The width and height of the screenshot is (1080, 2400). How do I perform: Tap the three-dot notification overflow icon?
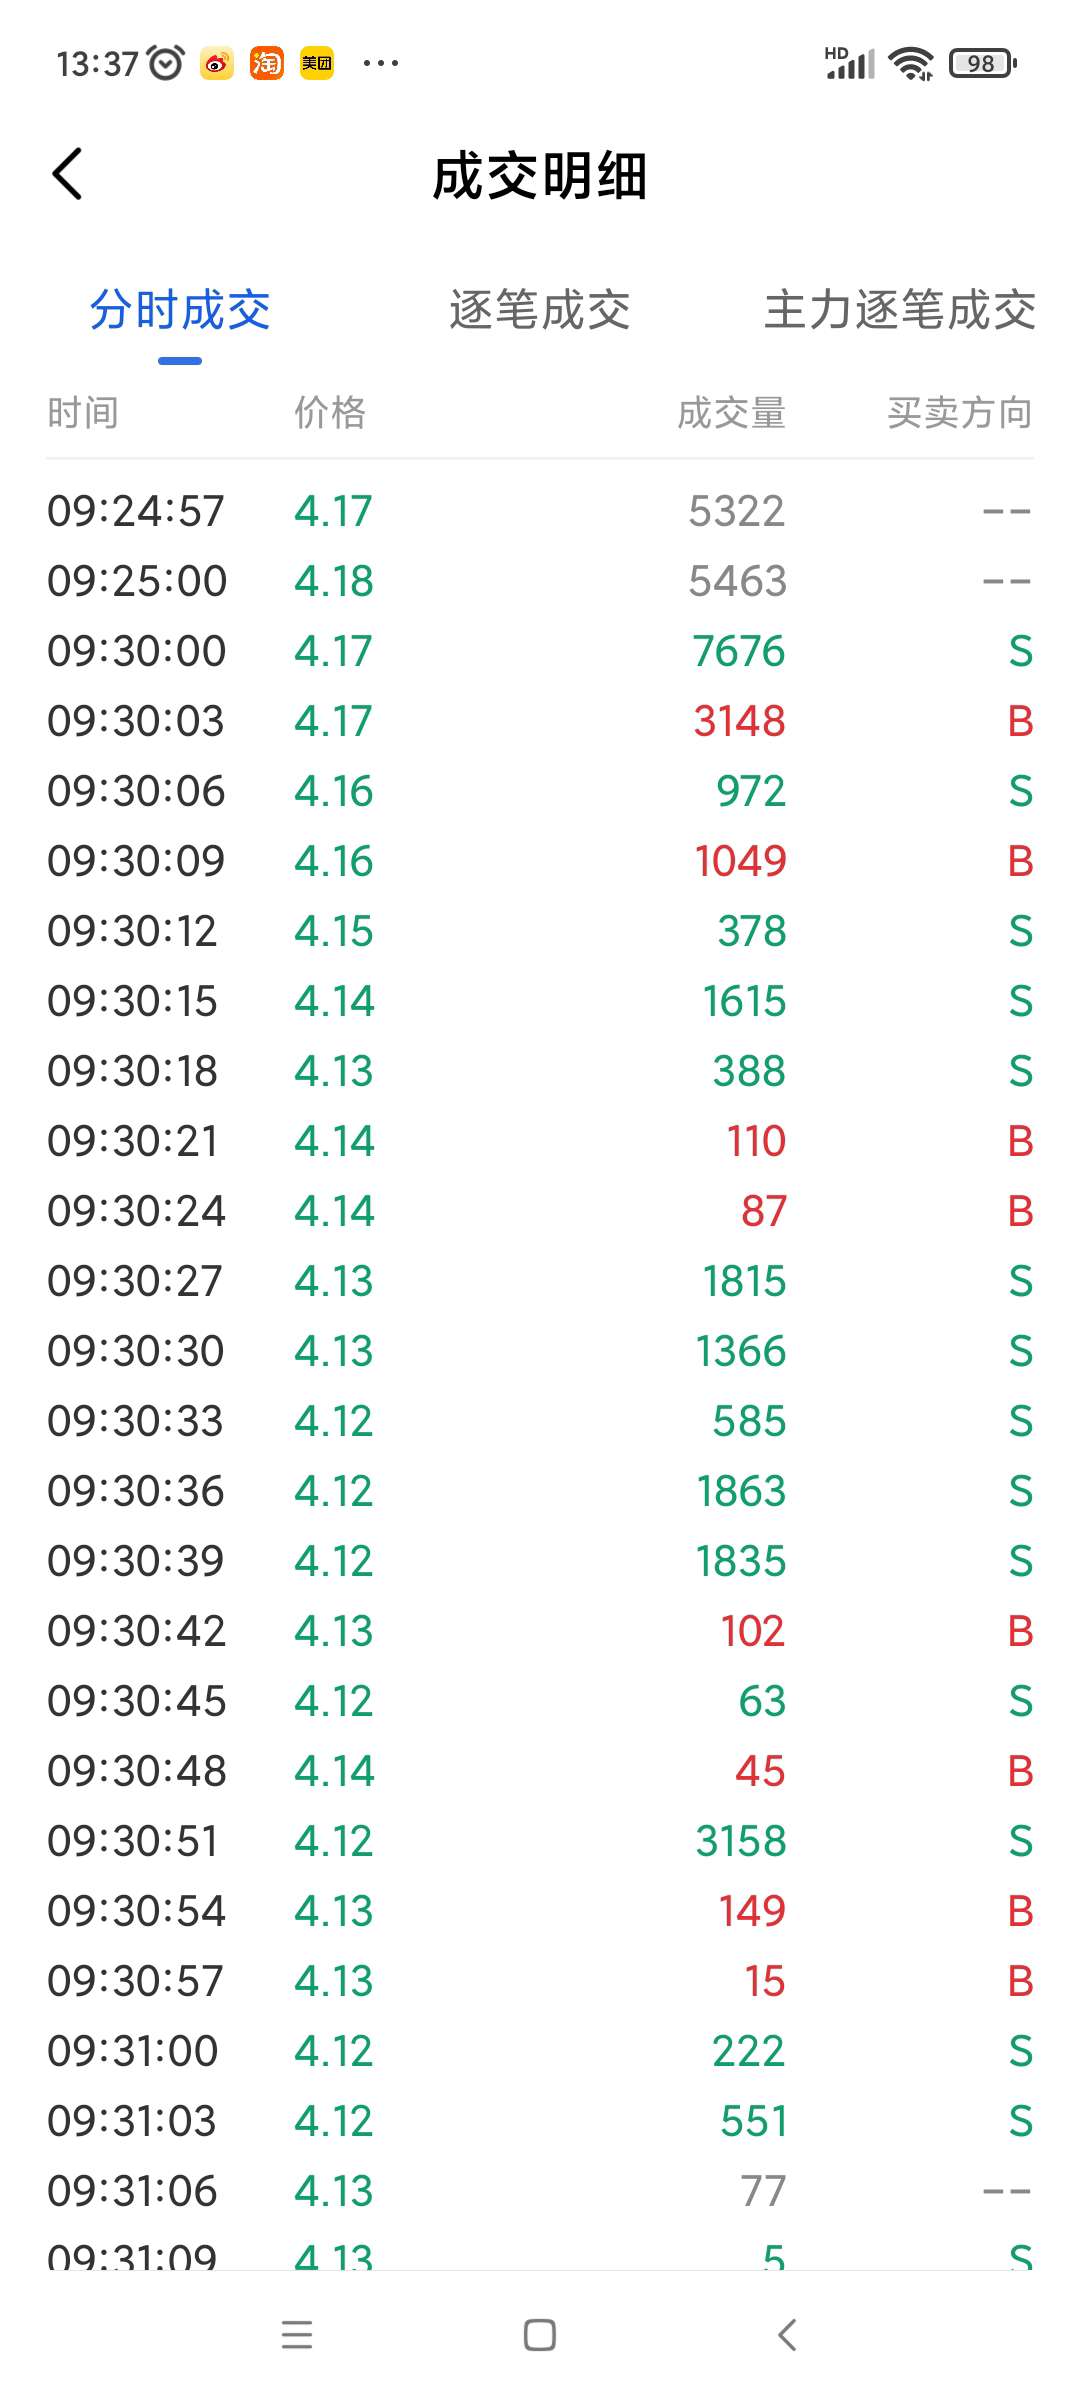(381, 63)
